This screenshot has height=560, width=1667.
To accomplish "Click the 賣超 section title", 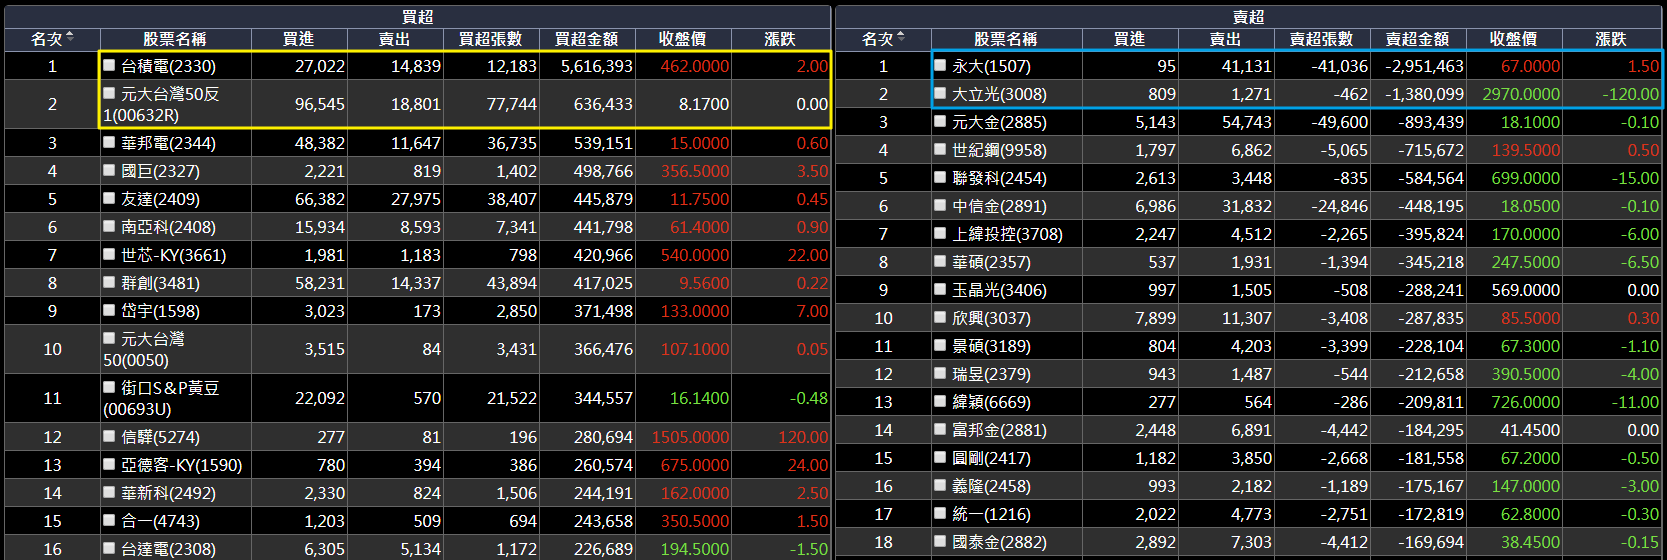I will point(1248,17).
